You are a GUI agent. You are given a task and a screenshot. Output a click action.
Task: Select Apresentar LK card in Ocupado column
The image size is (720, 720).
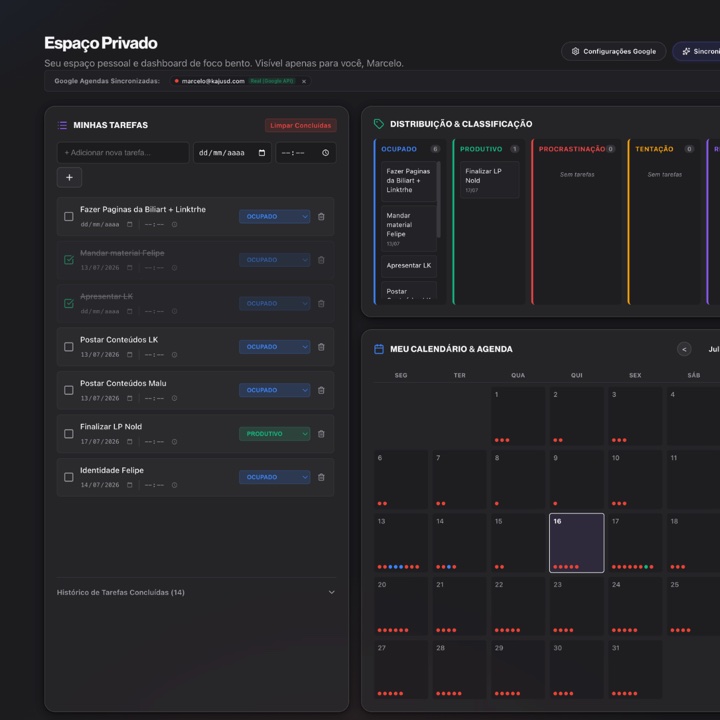coord(409,266)
